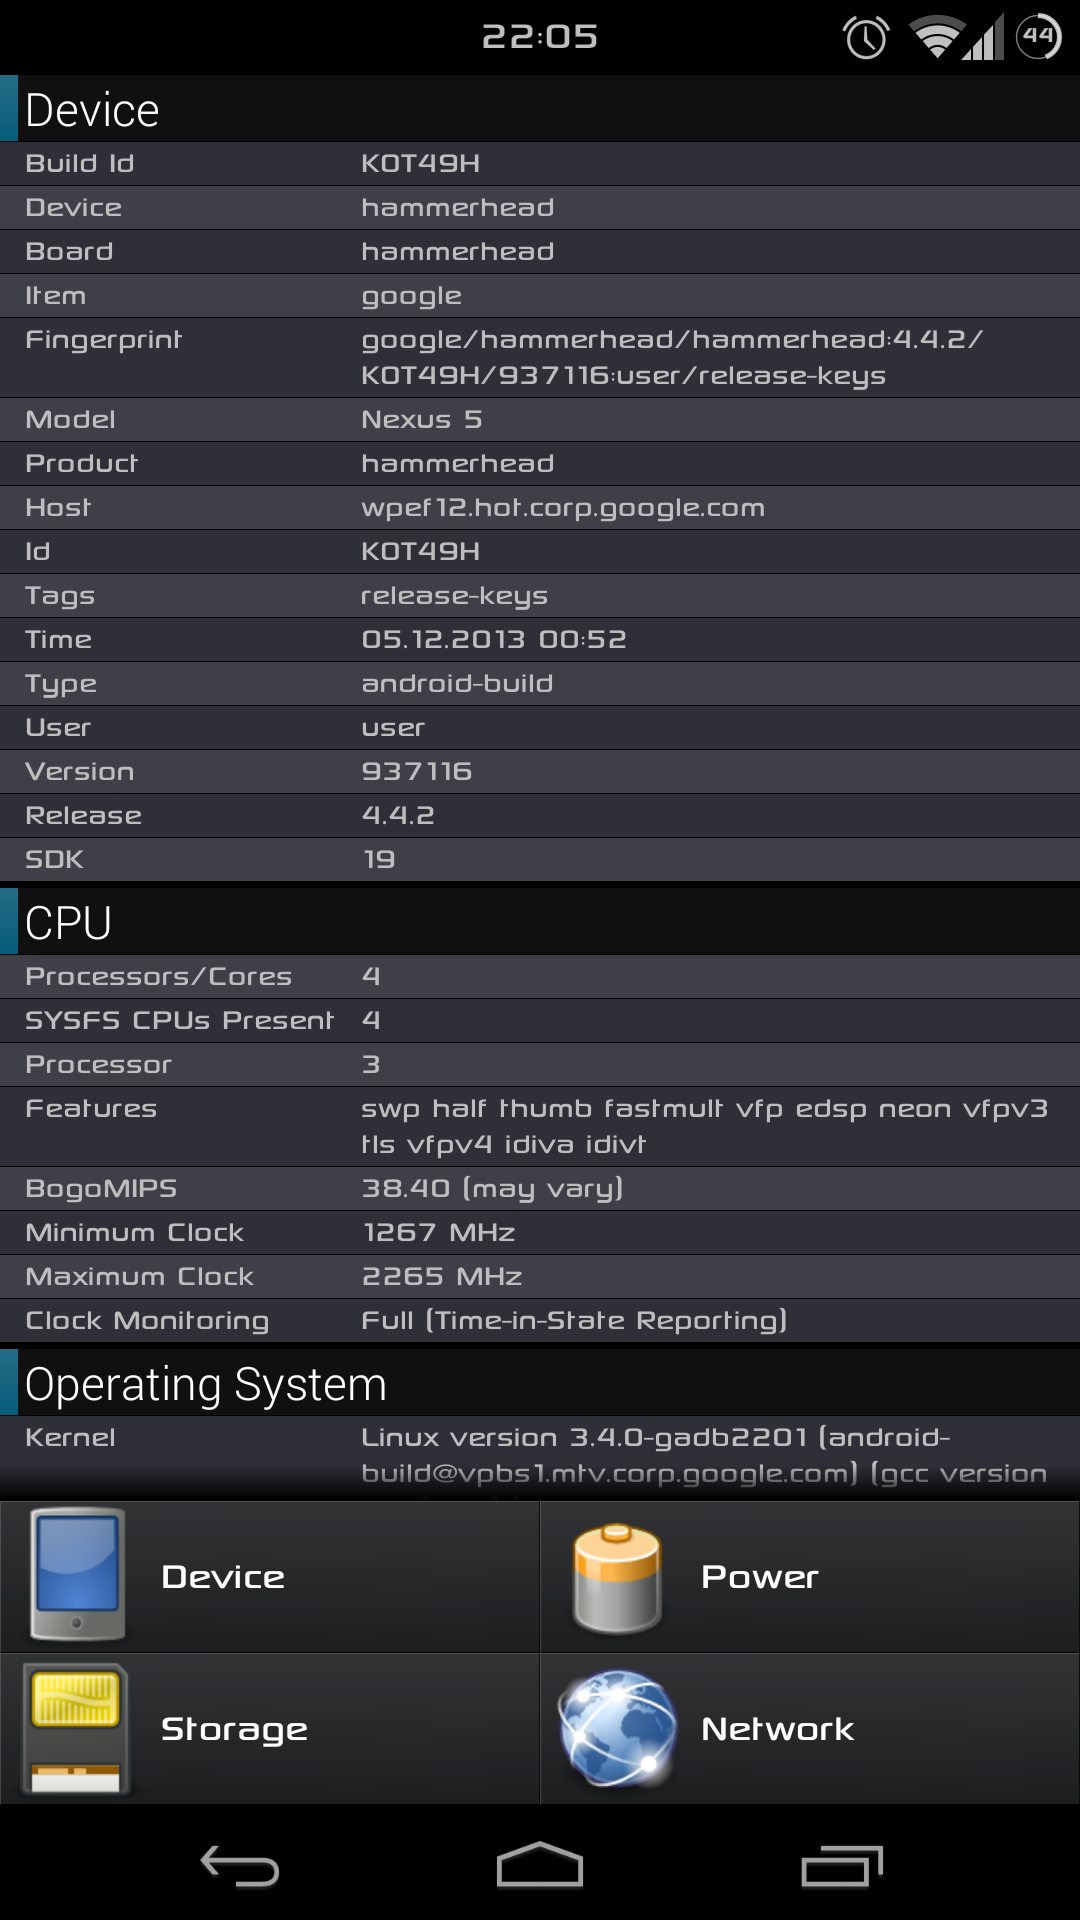The width and height of the screenshot is (1080, 1920).
Task: Tap the recent apps navigation icon
Action: pyautogui.click(x=842, y=1866)
